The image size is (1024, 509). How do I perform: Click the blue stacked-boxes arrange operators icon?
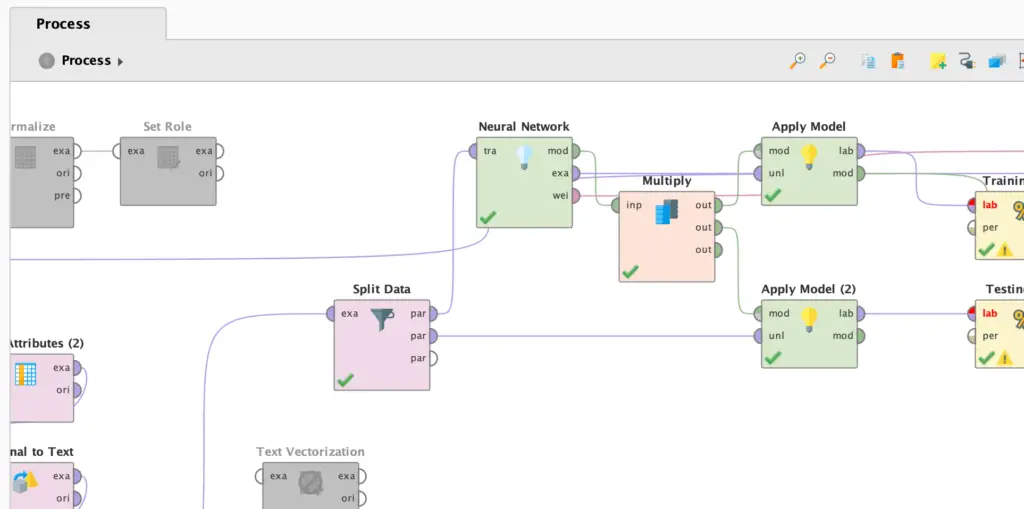997,61
